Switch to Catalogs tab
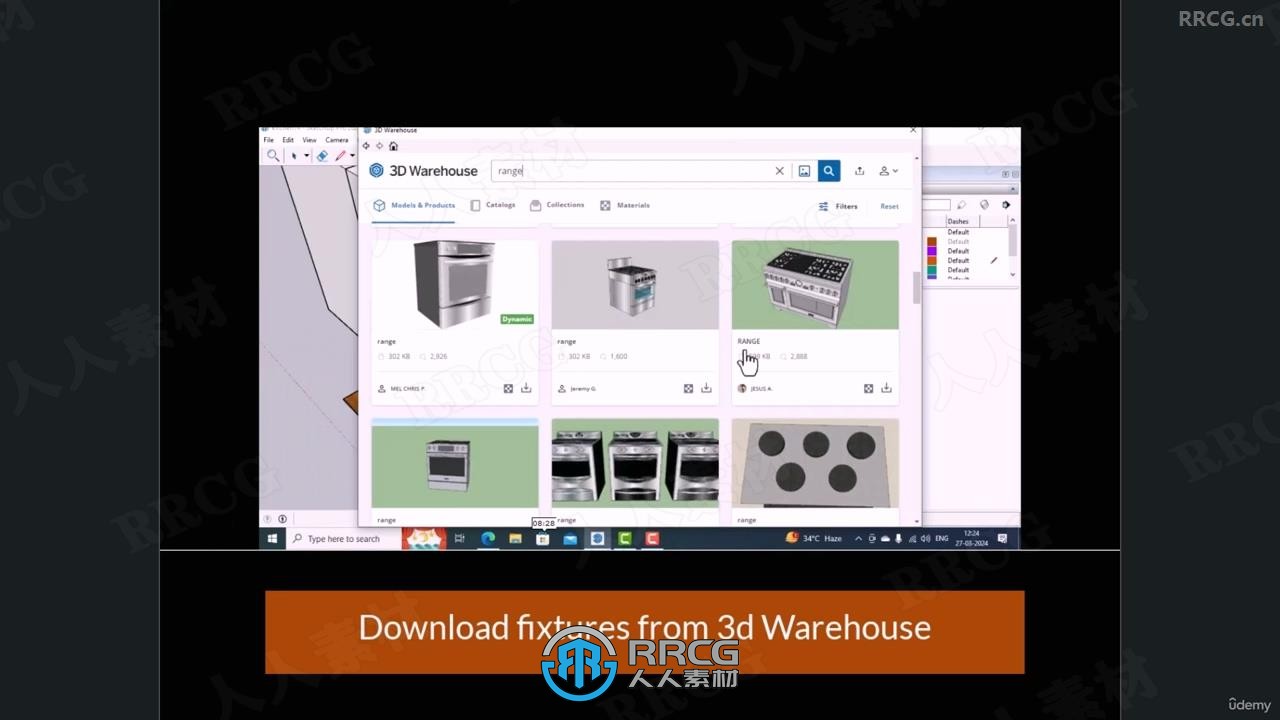 tap(492, 205)
